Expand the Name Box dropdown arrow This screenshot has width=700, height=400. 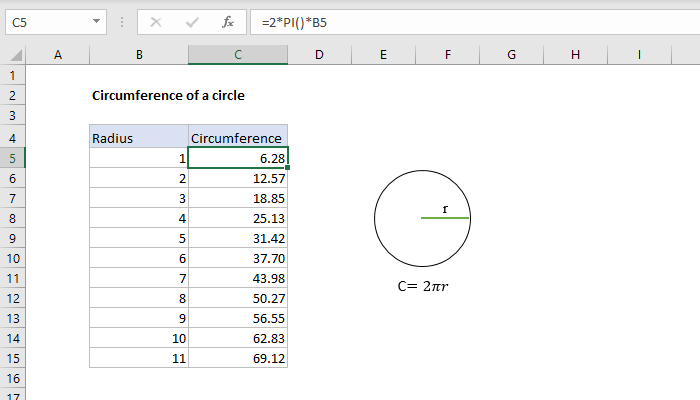pos(96,21)
